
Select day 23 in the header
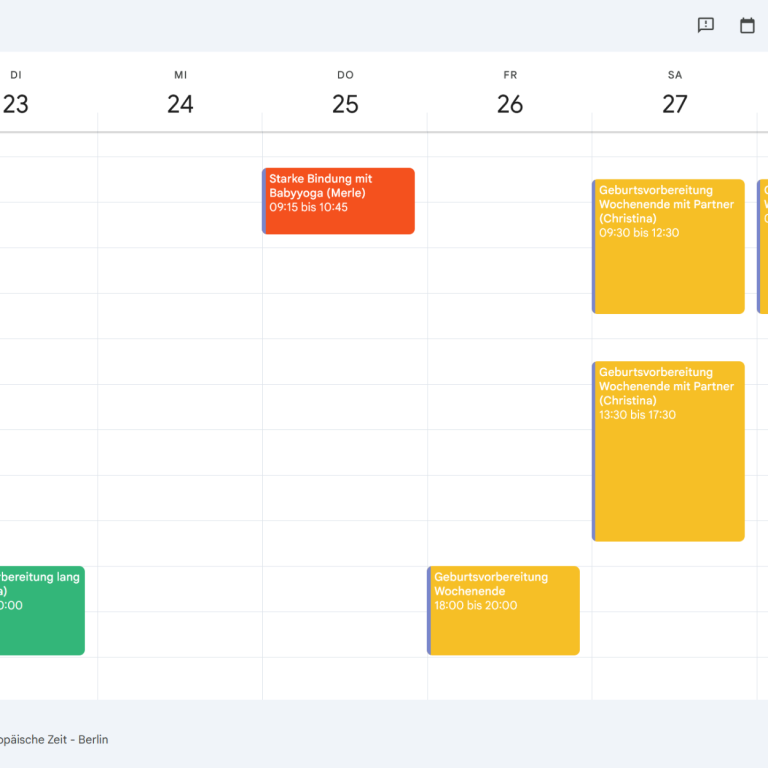[16, 104]
